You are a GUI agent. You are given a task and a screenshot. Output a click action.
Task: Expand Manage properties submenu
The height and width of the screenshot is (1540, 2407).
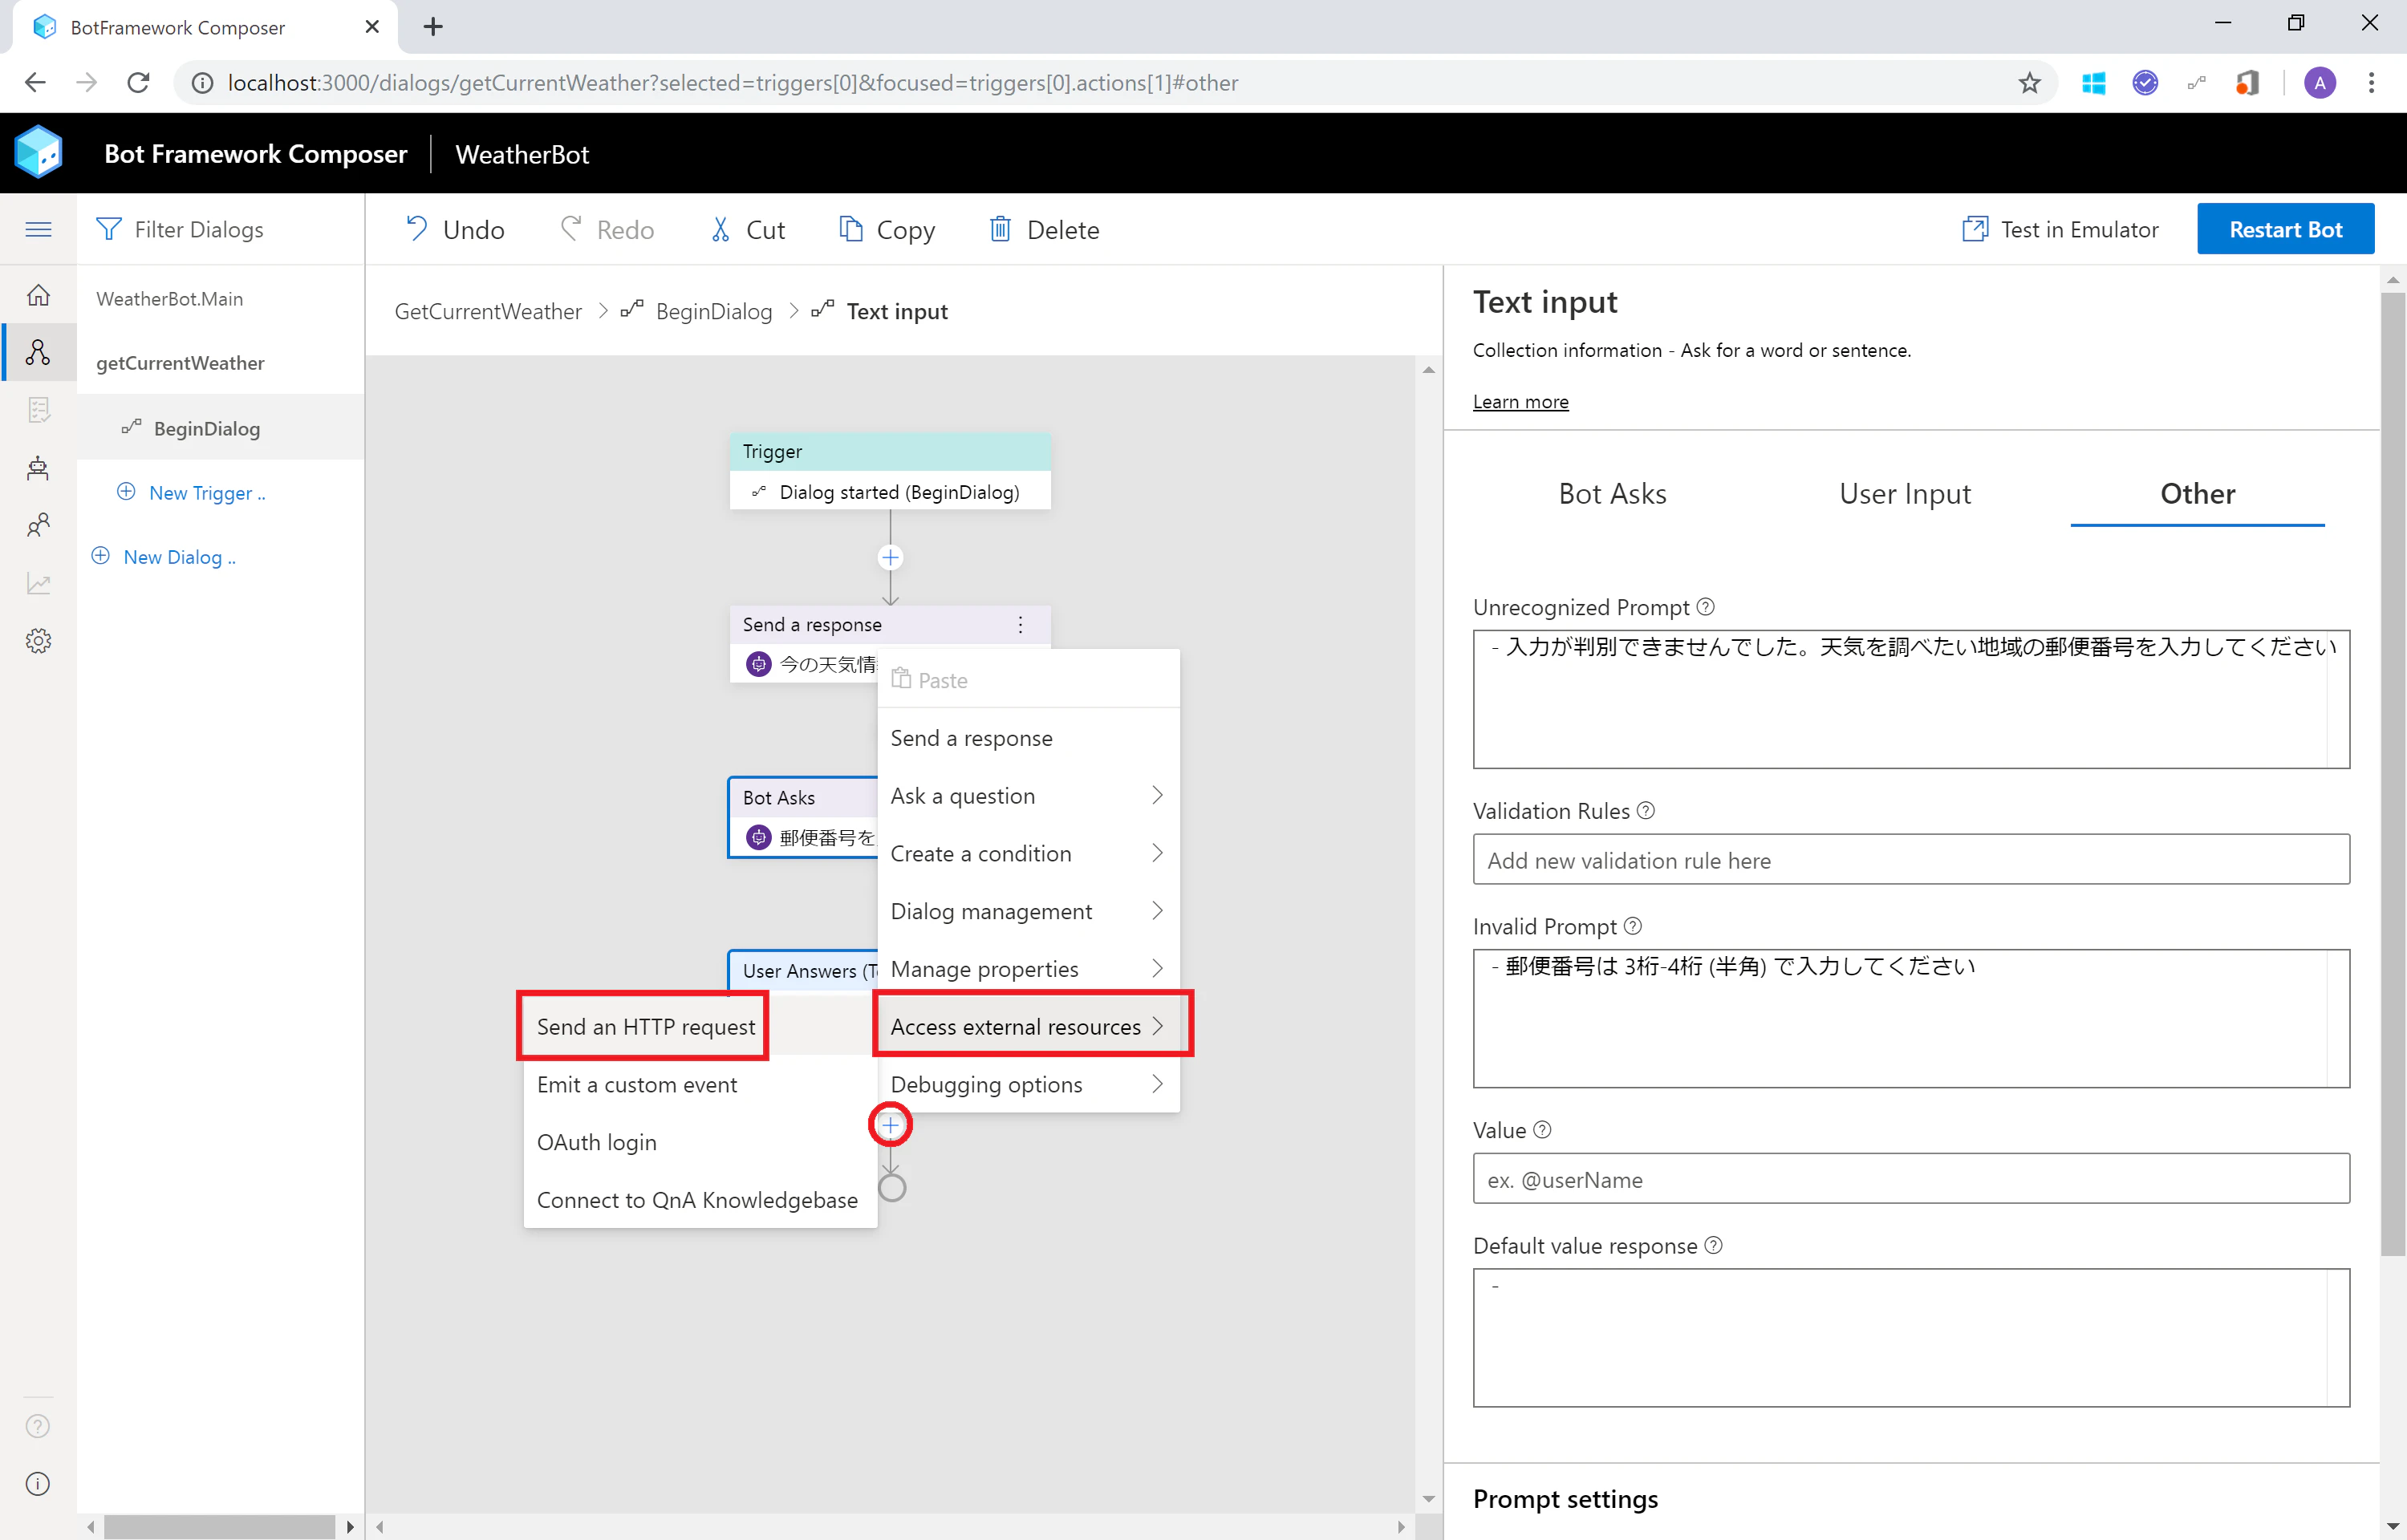(x=1029, y=969)
